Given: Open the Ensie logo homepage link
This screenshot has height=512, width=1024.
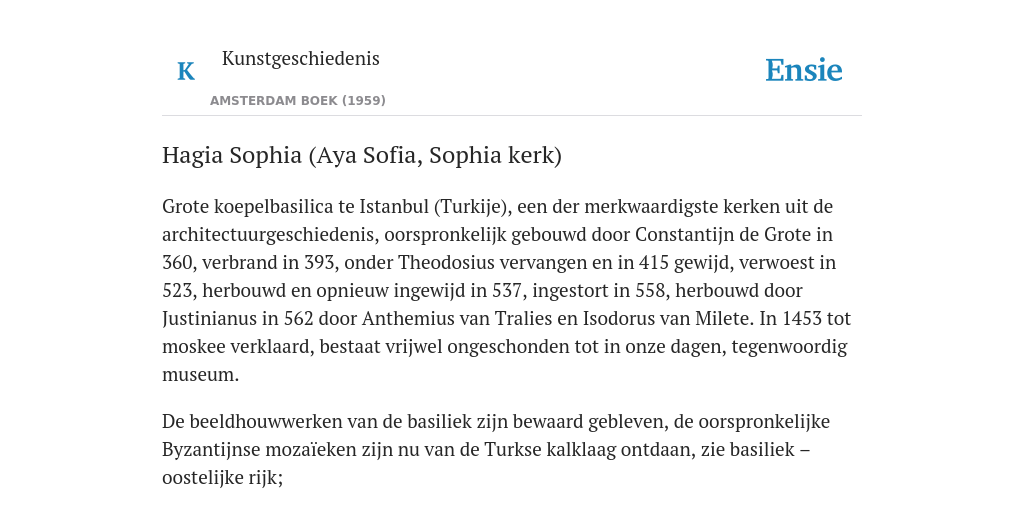Looking at the screenshot, I should click(804, 70).
